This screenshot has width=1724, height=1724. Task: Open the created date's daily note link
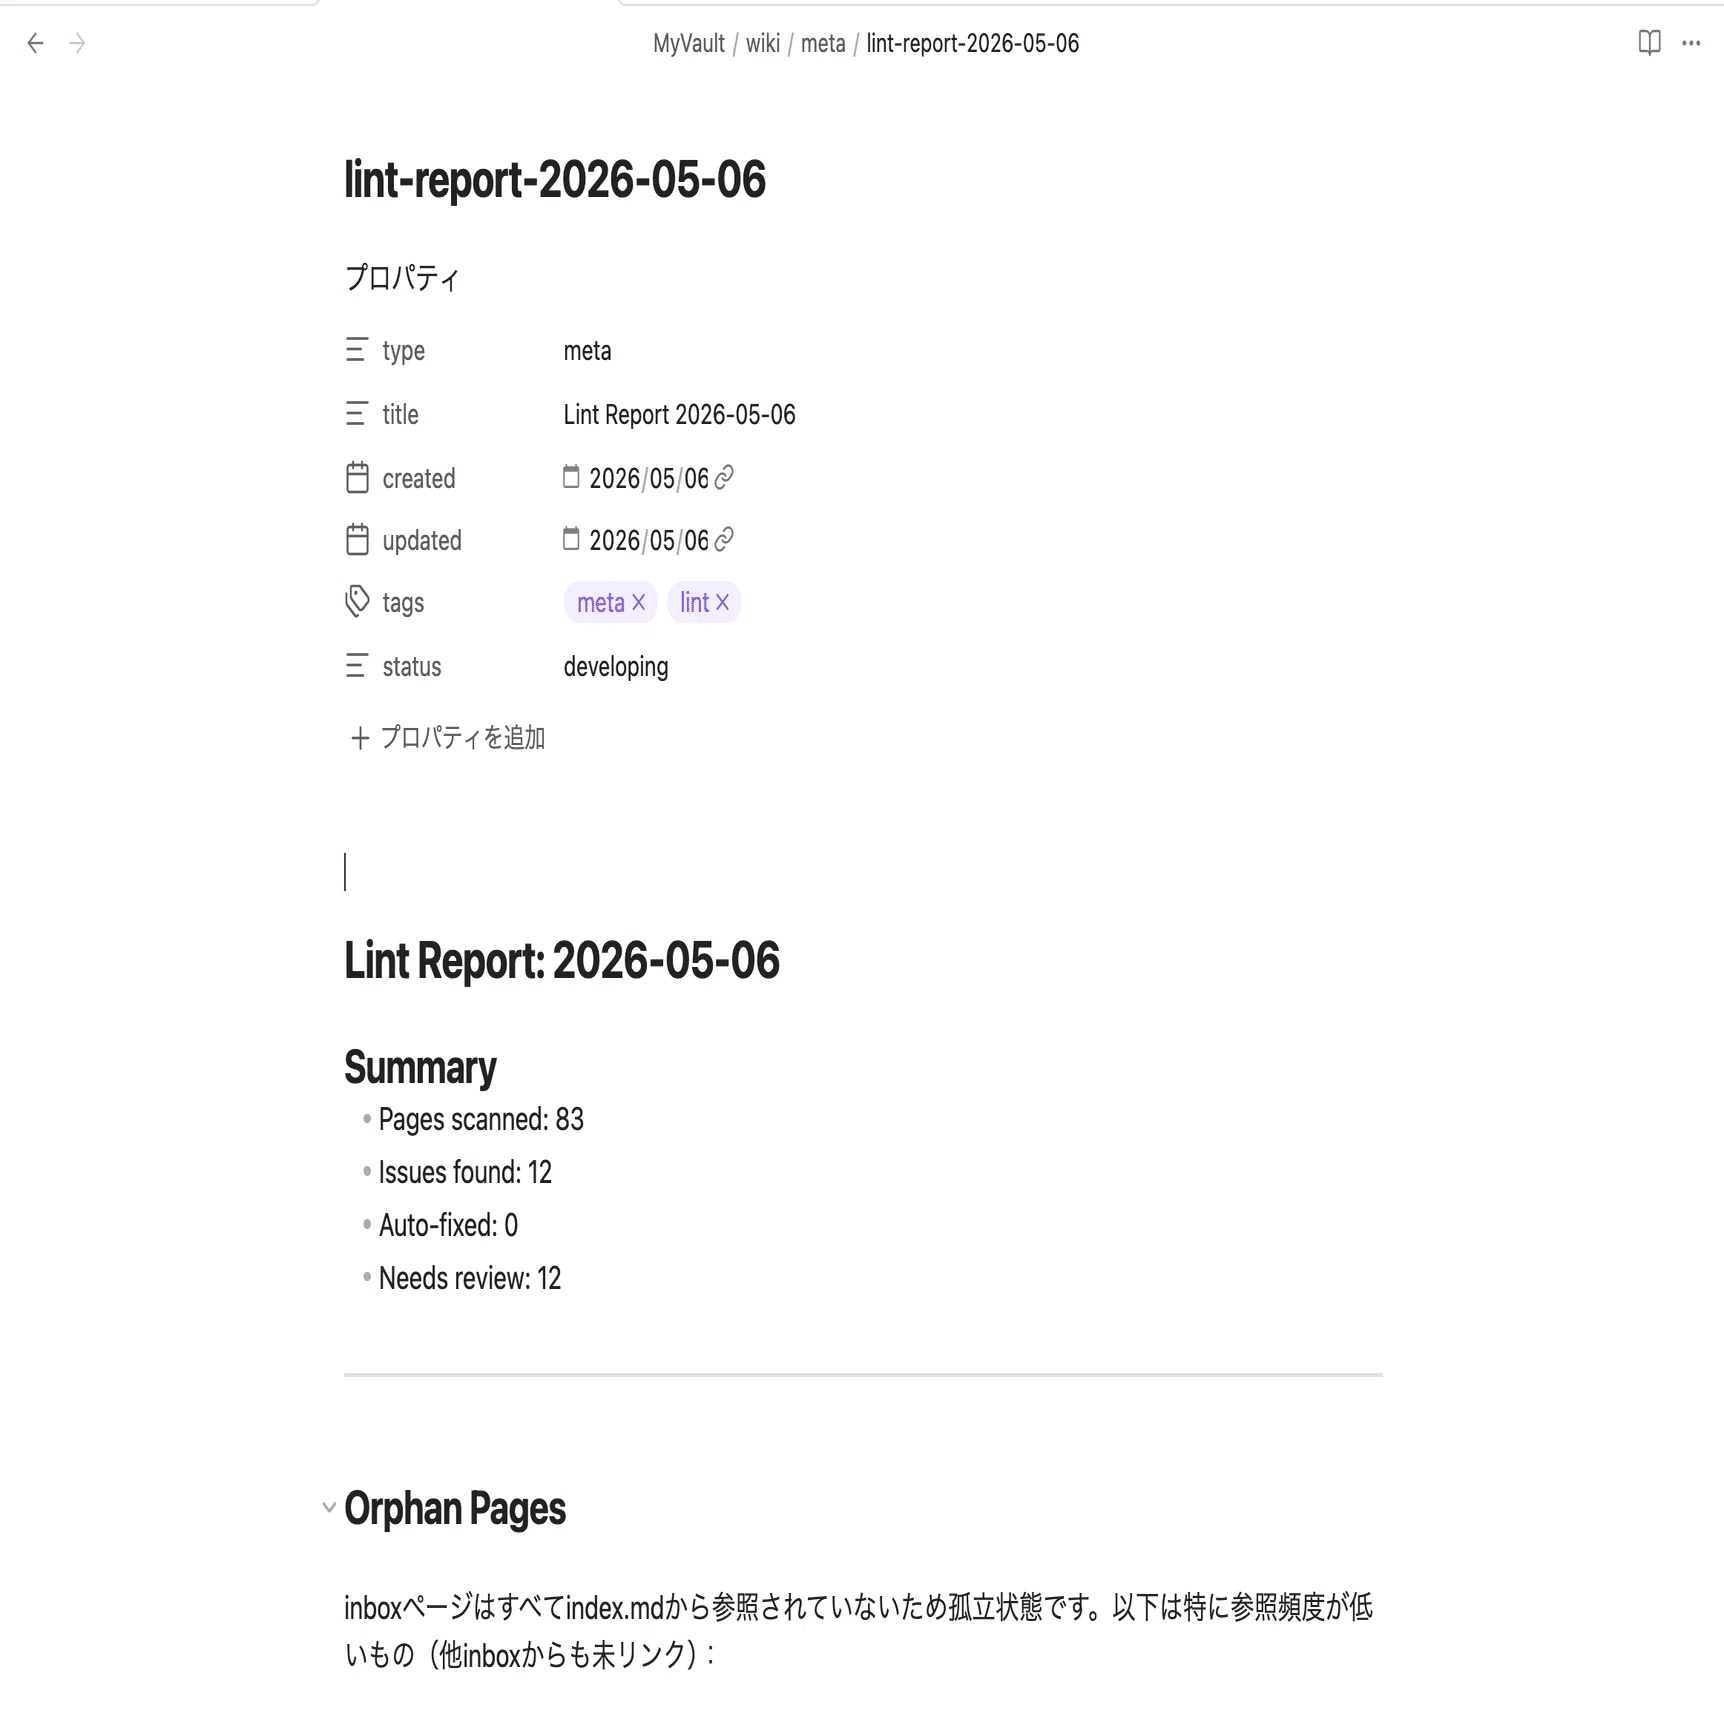[x=724, y=477]
